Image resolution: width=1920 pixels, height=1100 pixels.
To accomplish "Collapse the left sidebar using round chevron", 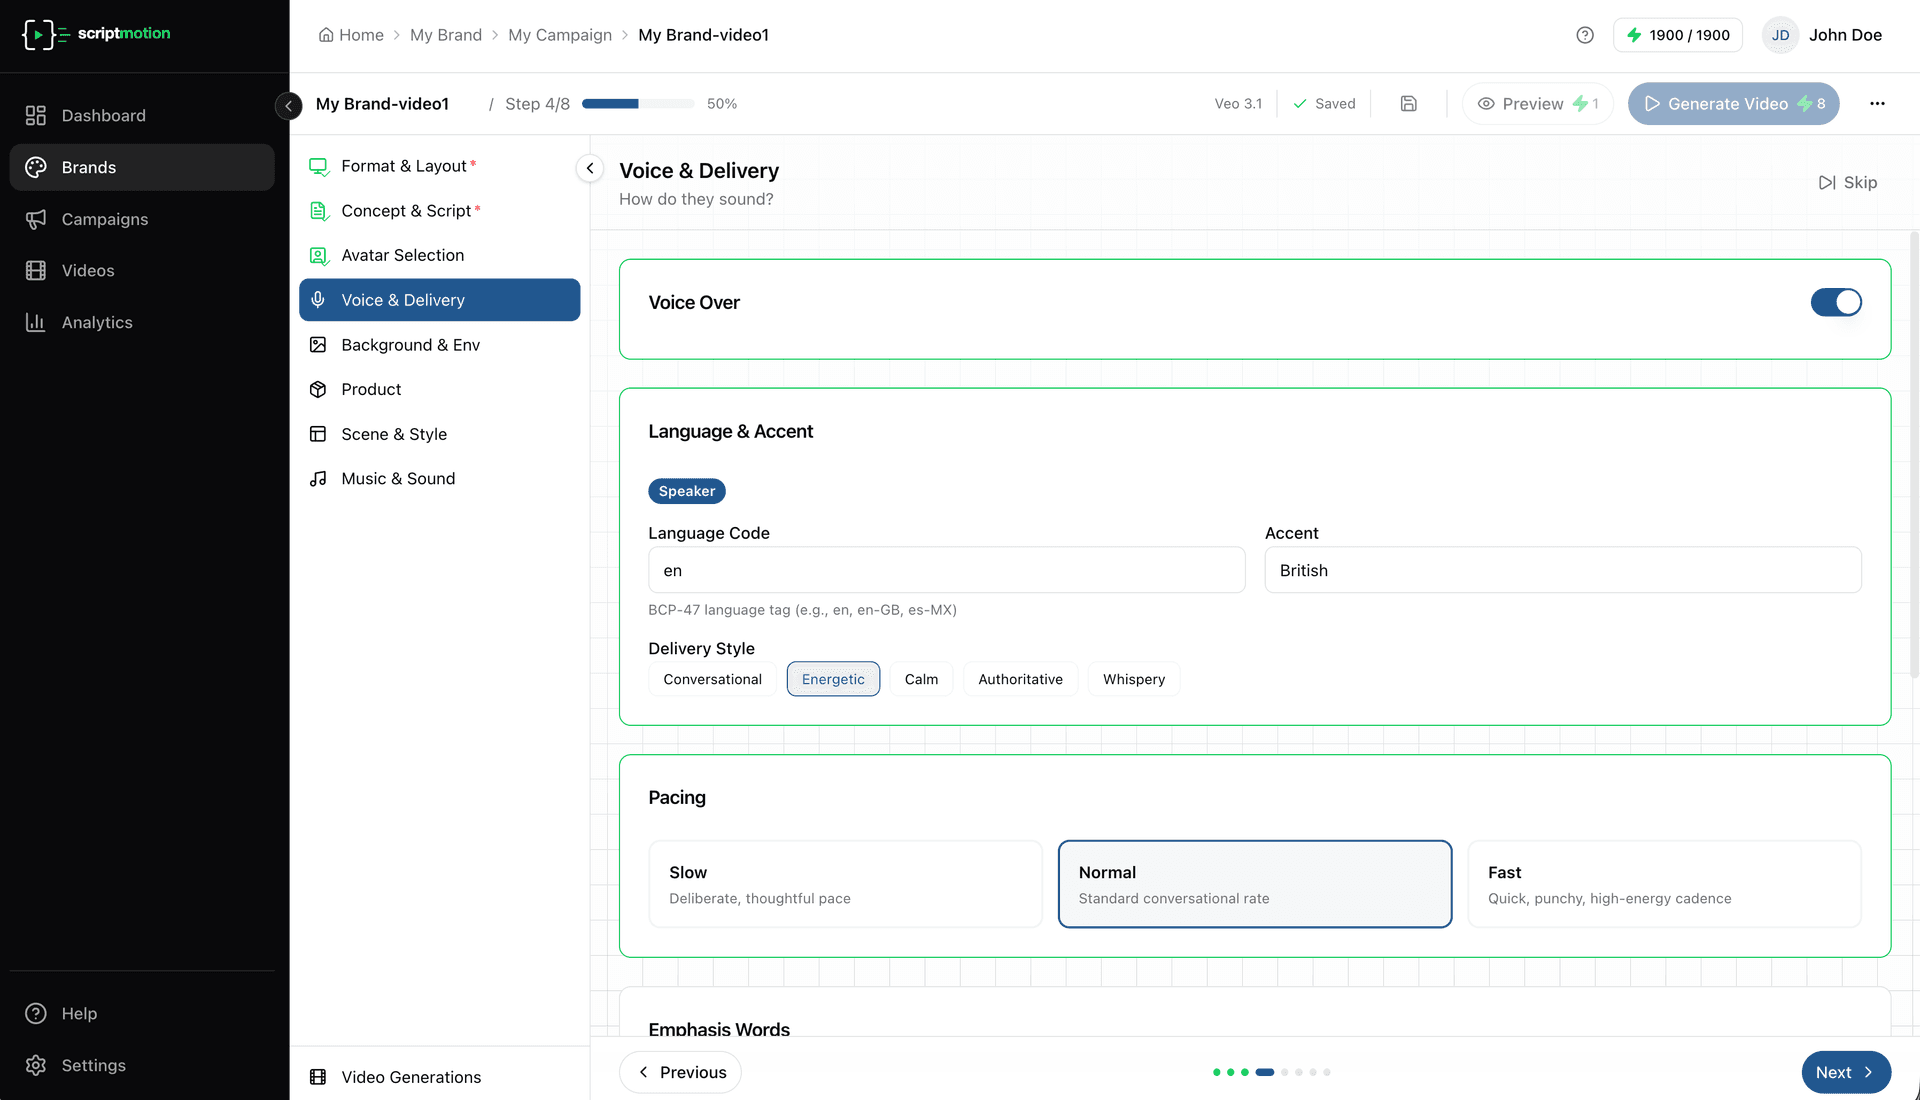I will 288,105.
